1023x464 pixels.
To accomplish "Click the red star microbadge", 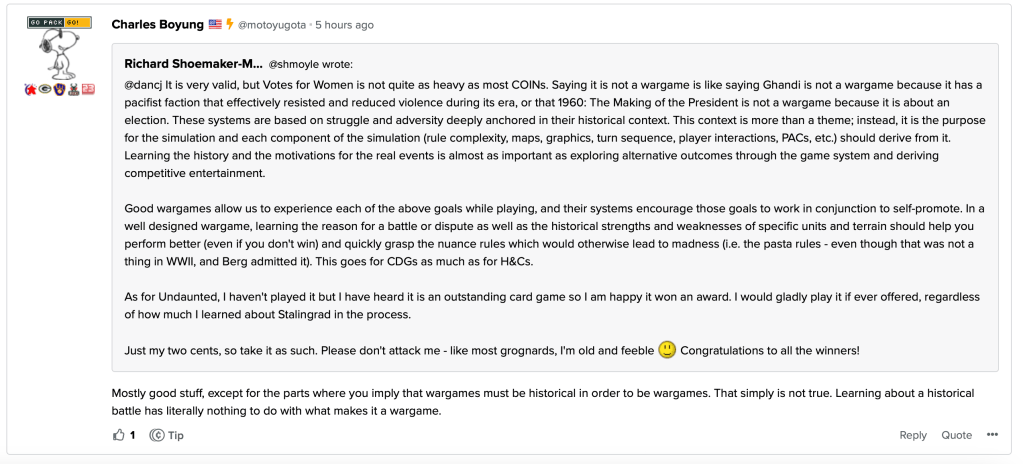I will point(31,90).
